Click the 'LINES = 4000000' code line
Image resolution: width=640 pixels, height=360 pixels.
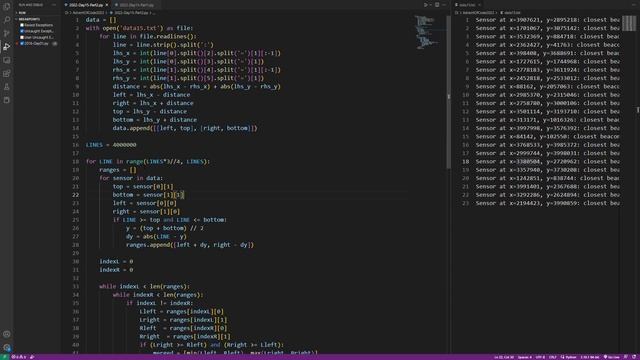111,145
